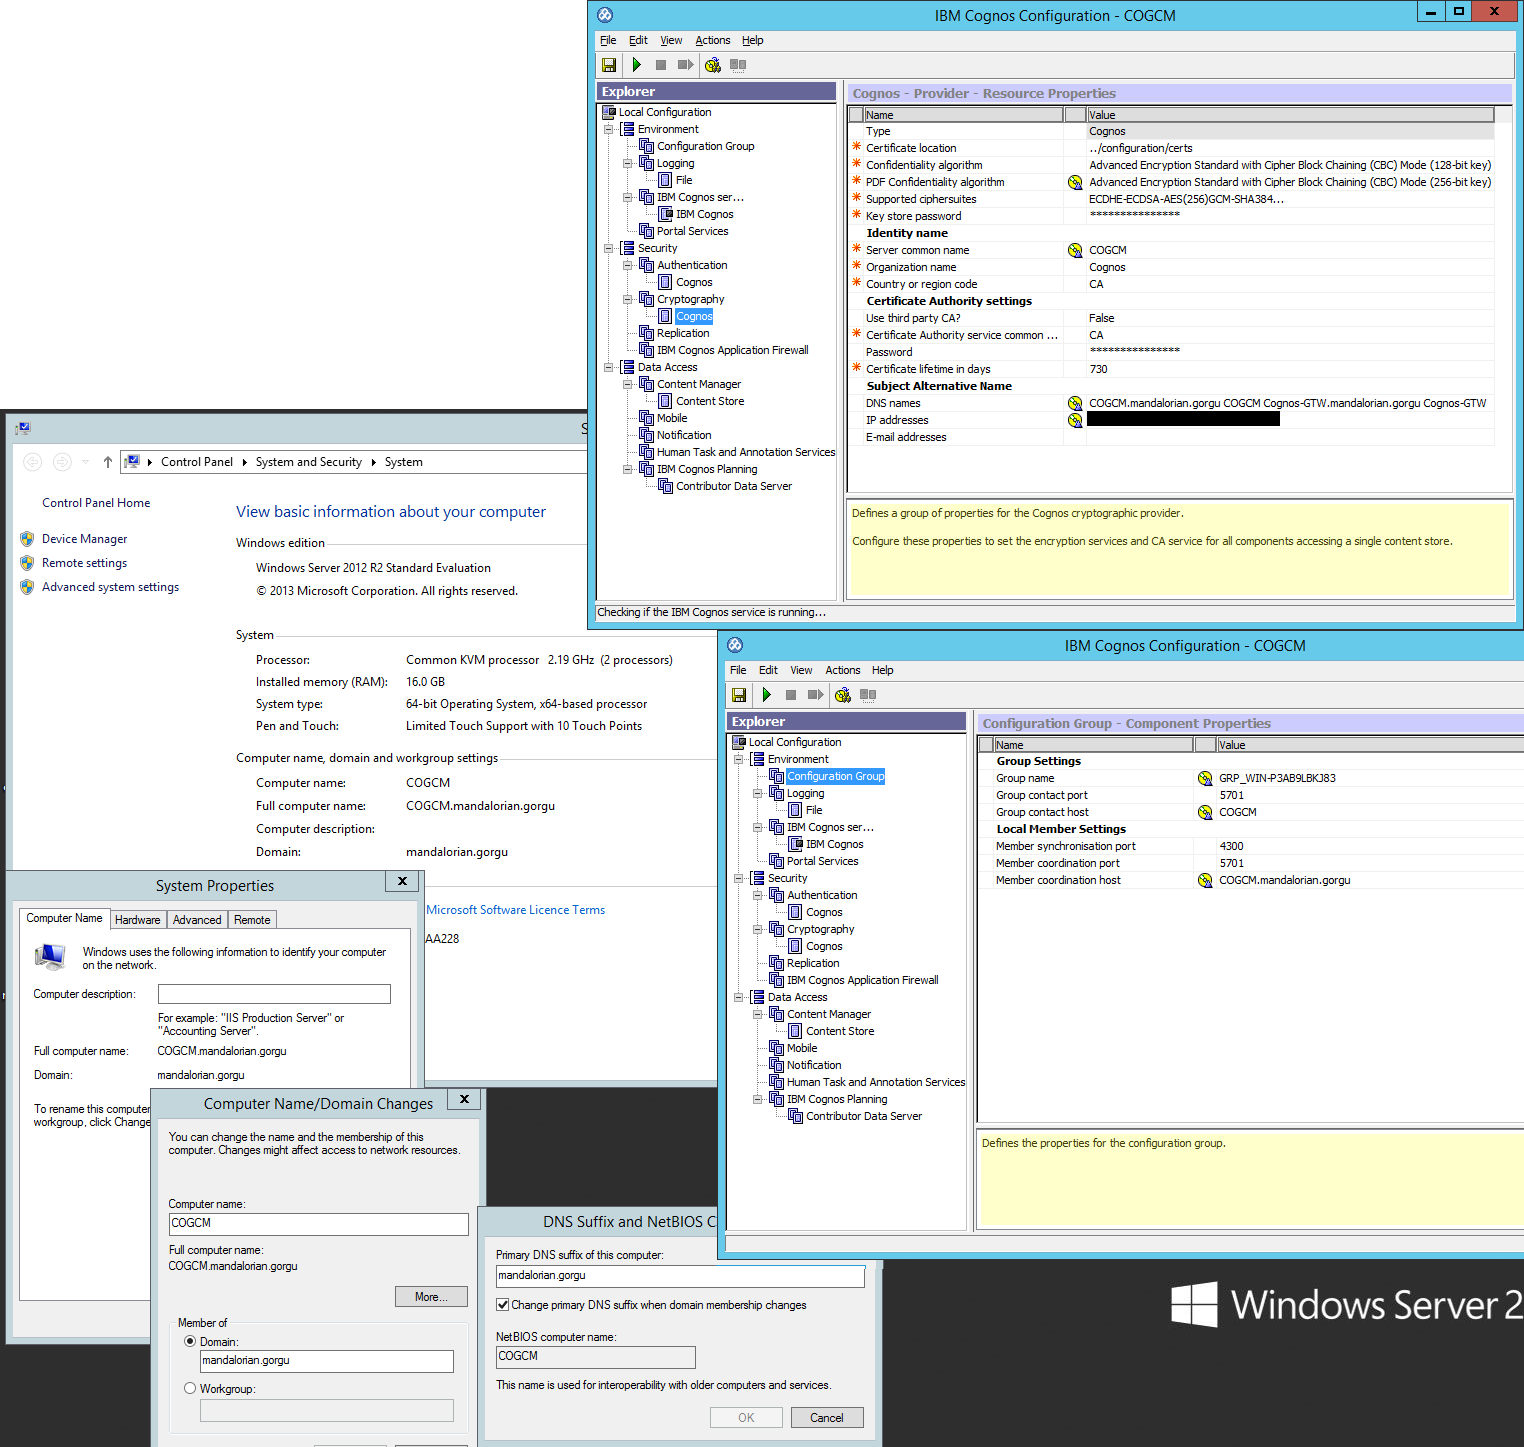Click edit icon beside DNS names
Screen dimensions: 1524x1447
pos(1075,403)
